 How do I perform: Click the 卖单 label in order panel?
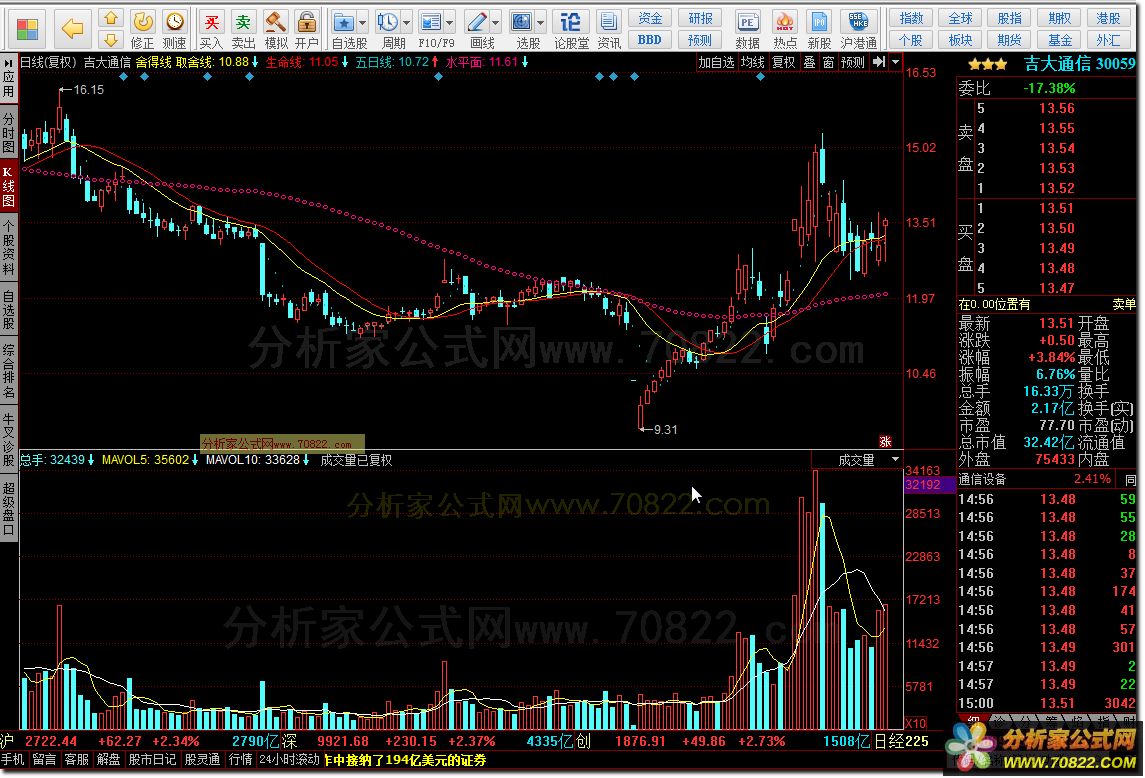click(1124, 304)
